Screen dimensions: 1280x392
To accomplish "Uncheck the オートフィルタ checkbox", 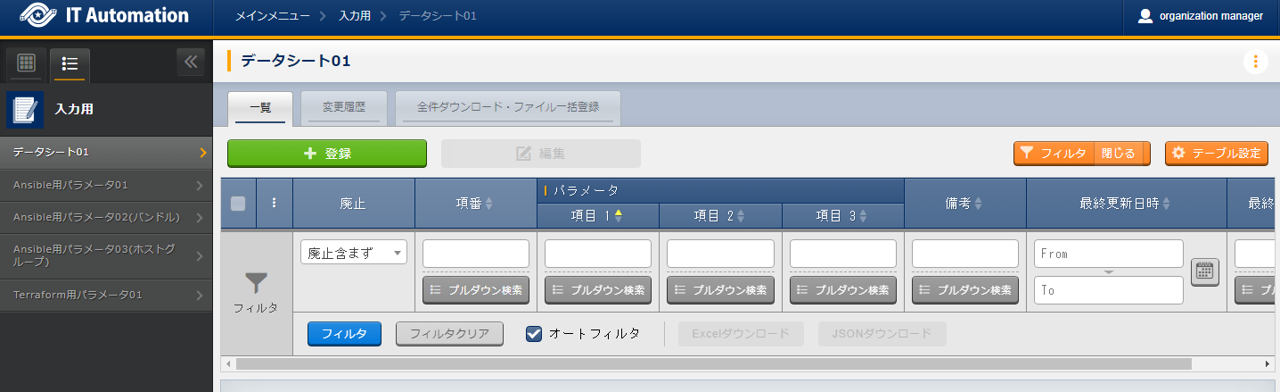I will pyautogui.click(x=534, y=333).
